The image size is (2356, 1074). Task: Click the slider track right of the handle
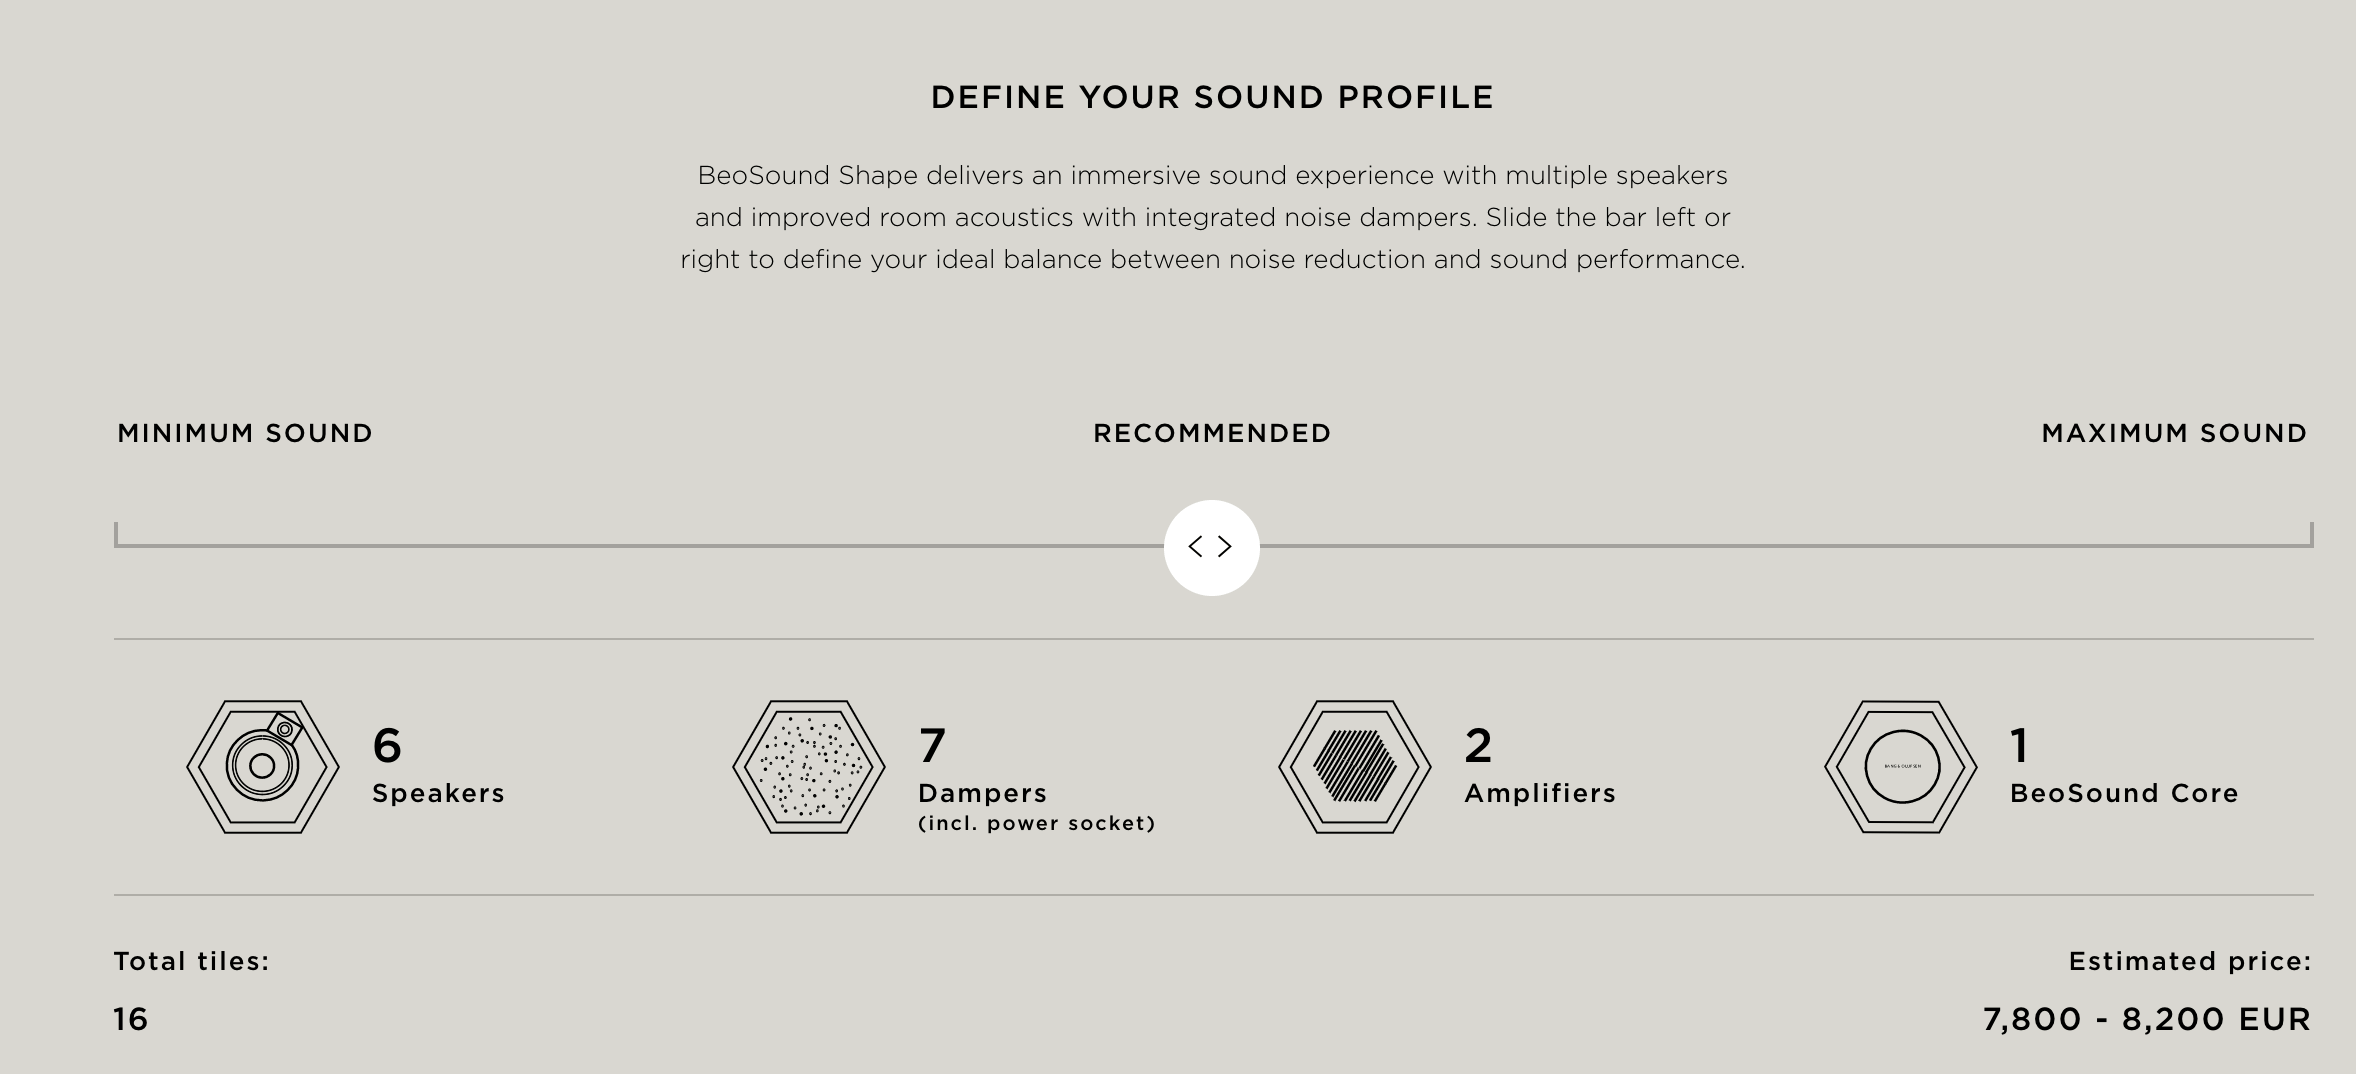pyautogui.click(x=1780, y=546)
